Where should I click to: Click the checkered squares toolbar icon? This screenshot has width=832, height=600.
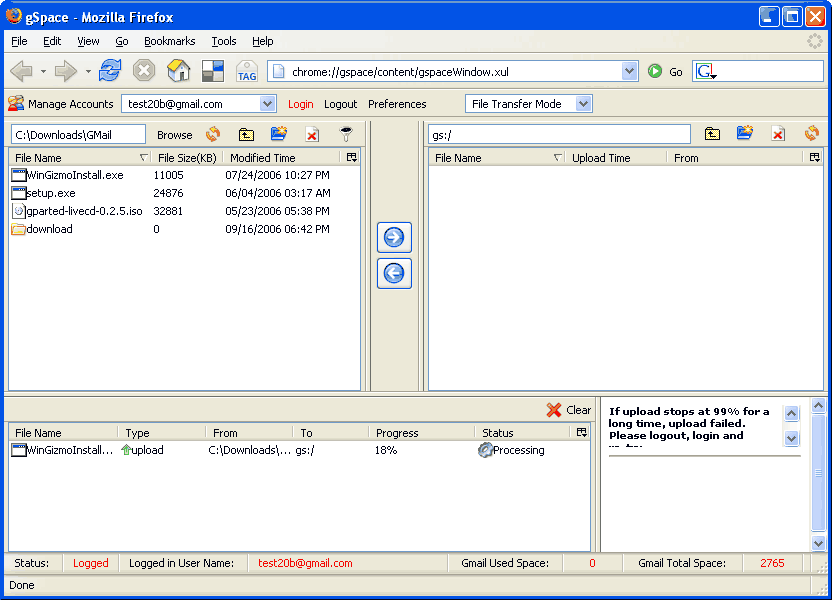point(213,71)
